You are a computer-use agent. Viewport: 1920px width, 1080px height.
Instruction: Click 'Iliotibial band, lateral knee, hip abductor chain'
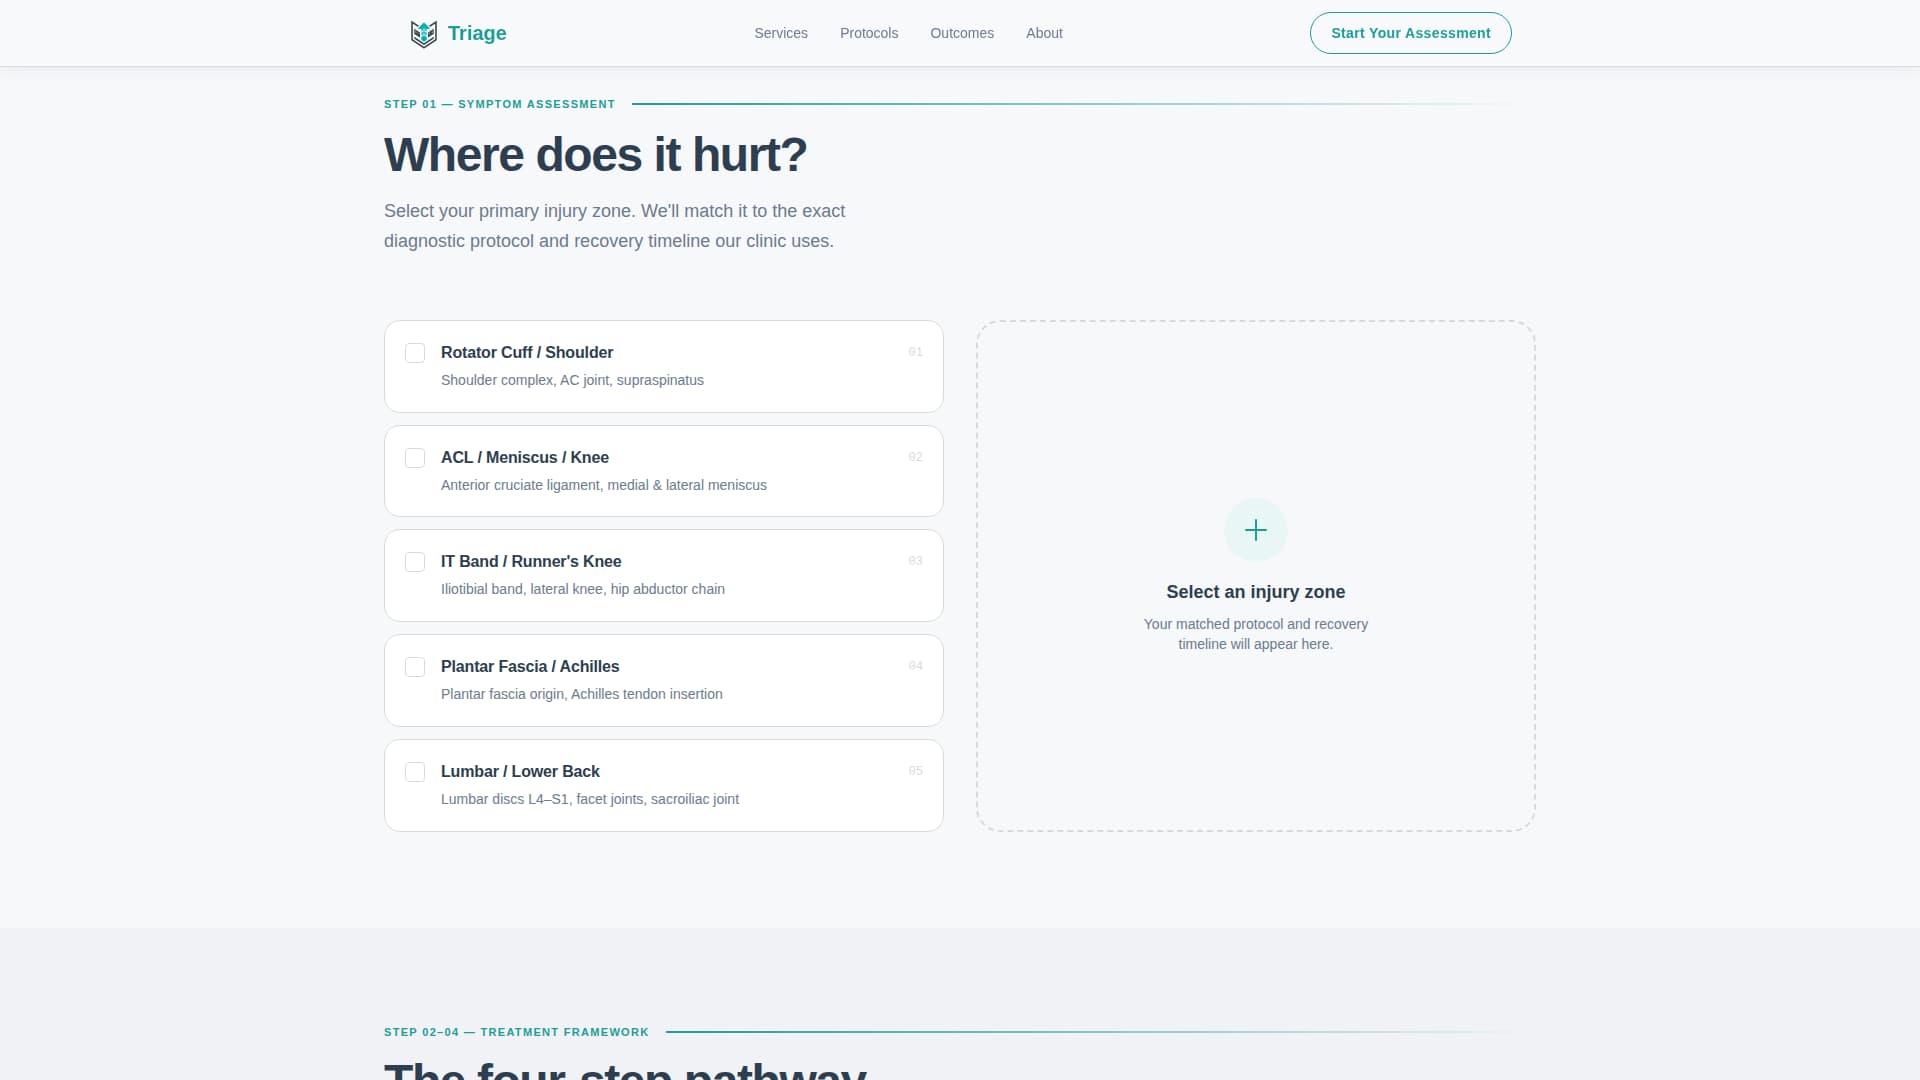(x=583, y=589)
